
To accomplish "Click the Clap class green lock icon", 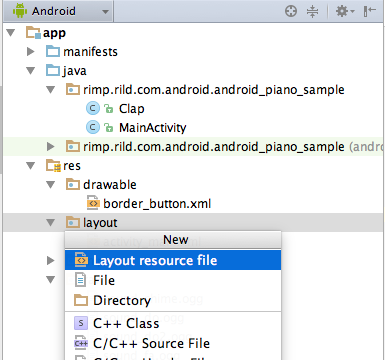I will 108,108.
